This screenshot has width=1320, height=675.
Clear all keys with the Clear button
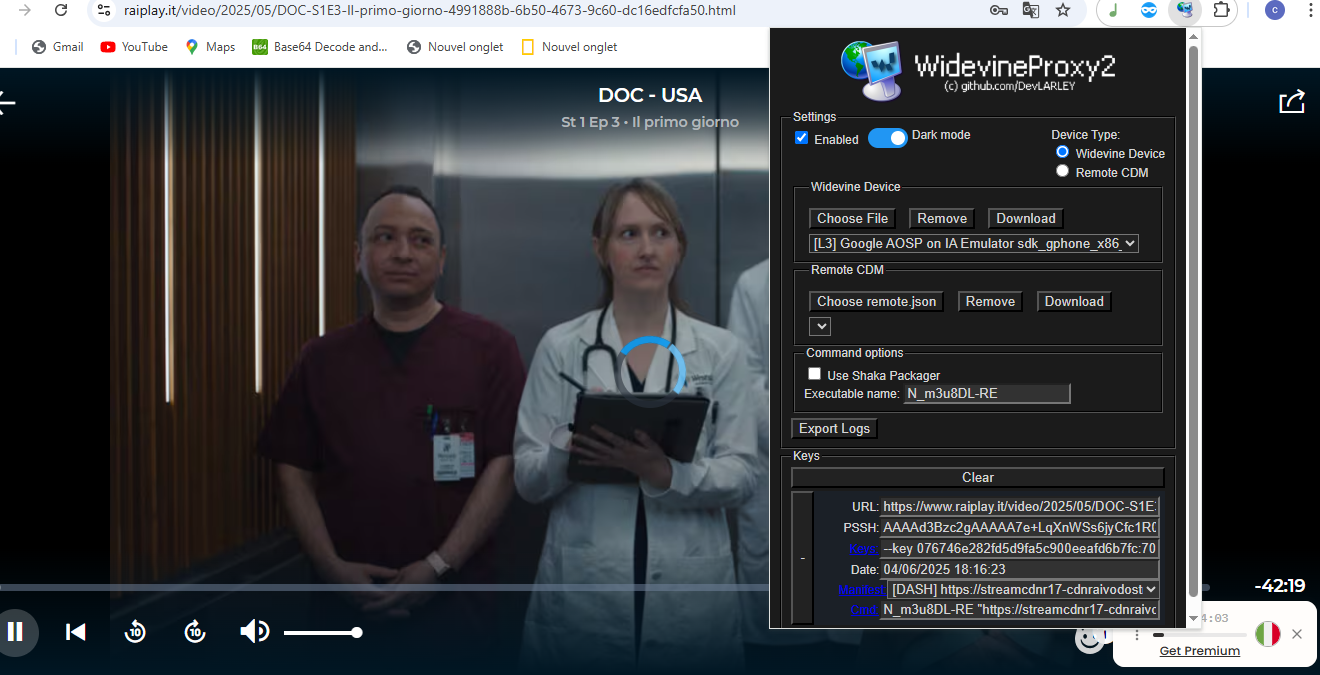coord(978,477)
